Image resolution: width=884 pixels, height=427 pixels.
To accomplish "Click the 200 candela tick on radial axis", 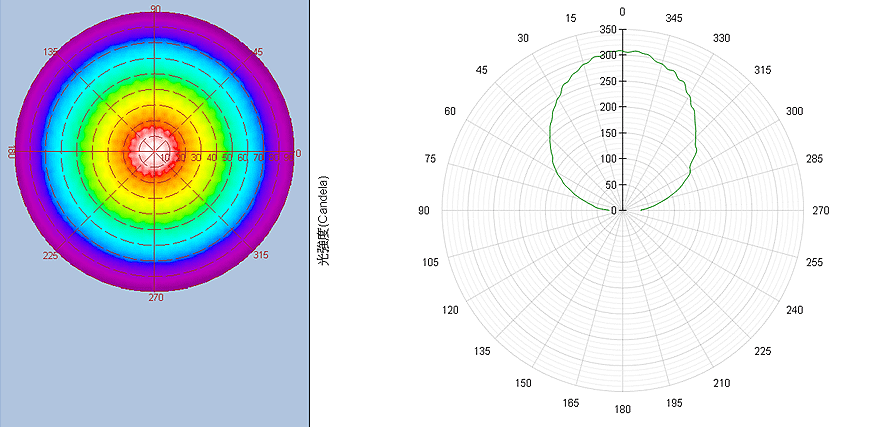I will click(607, 107).
